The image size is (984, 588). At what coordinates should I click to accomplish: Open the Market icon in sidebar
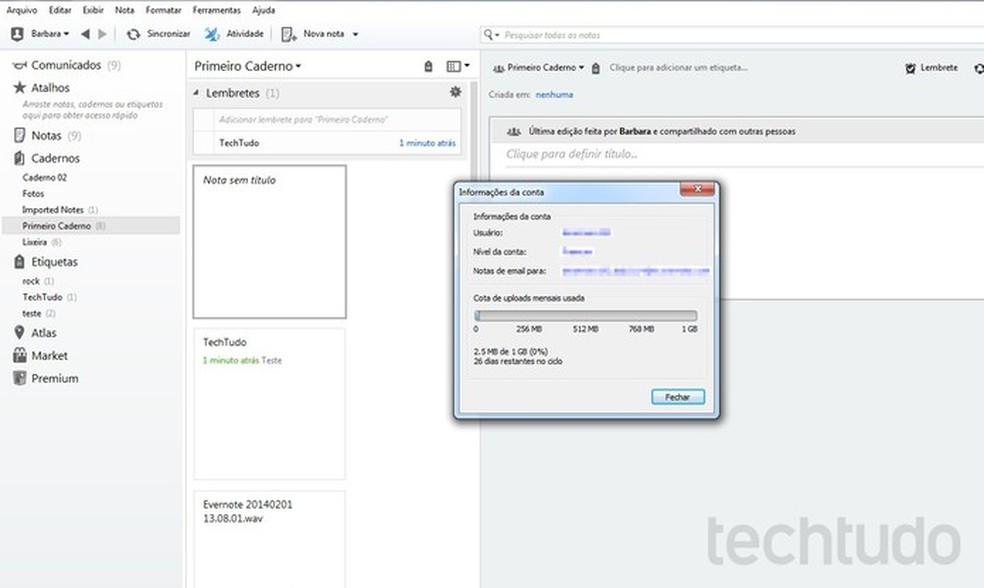[x=19, y=355]
